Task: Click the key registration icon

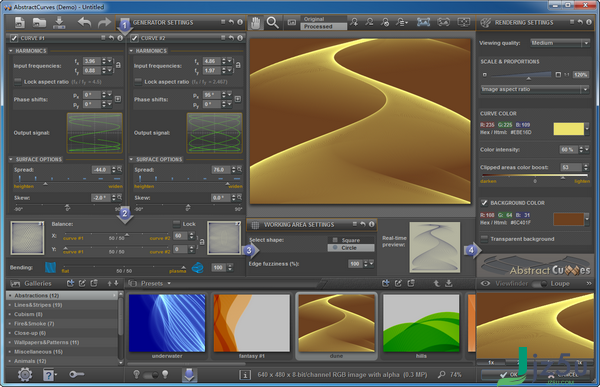Action: click(76, 374)
